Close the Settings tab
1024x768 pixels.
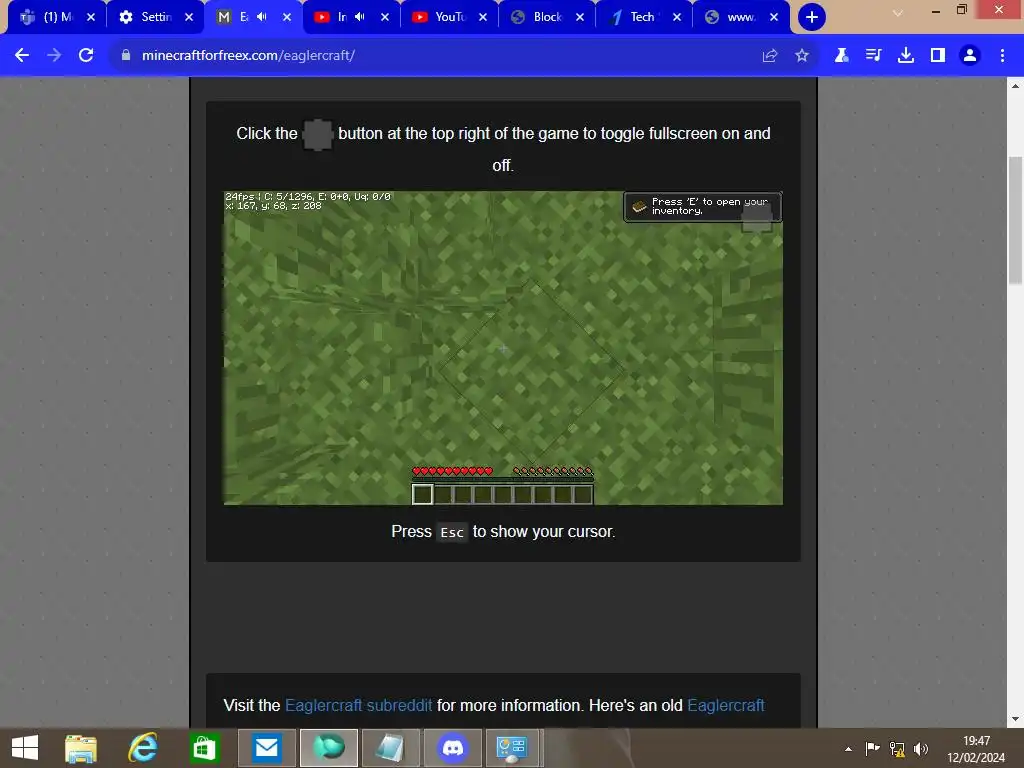click(189, 17)
